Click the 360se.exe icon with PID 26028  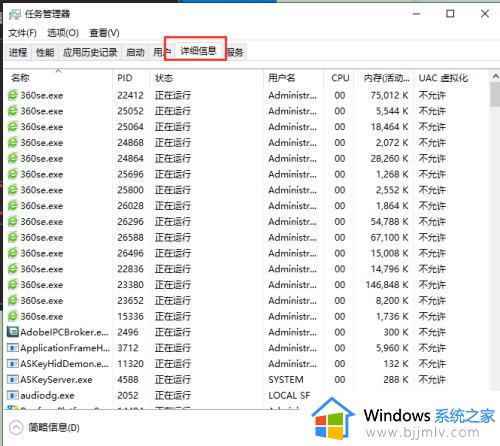(x=13, y=206)
